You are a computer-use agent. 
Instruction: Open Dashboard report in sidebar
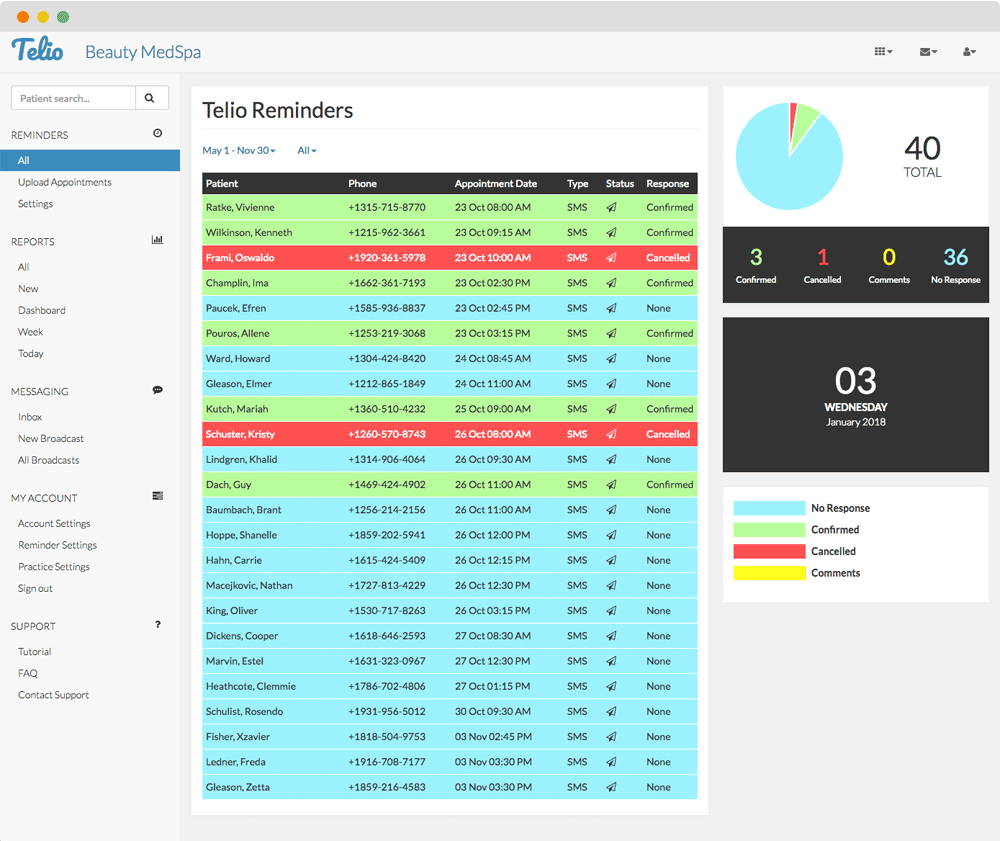[x=41, y=311]
